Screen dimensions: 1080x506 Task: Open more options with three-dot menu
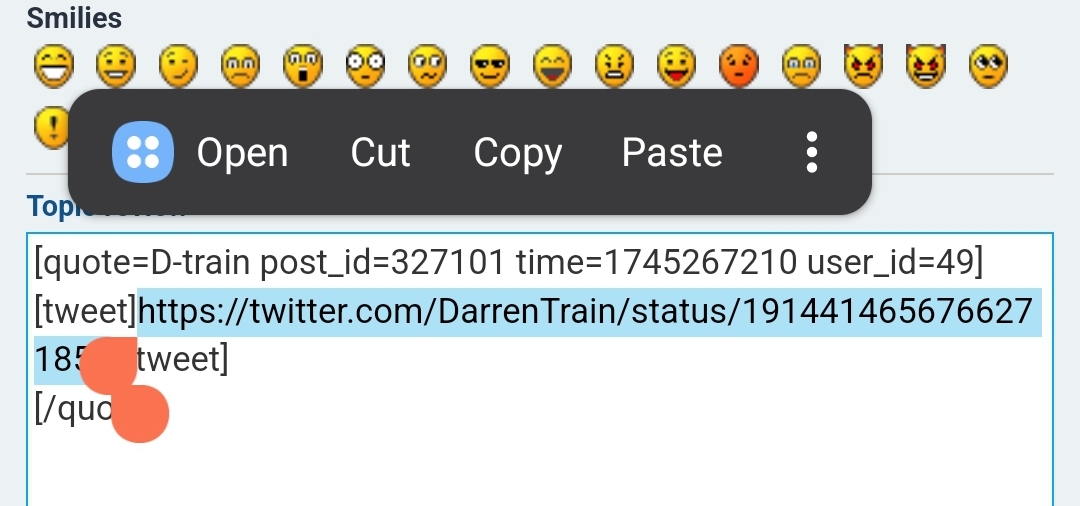point(812,152)
